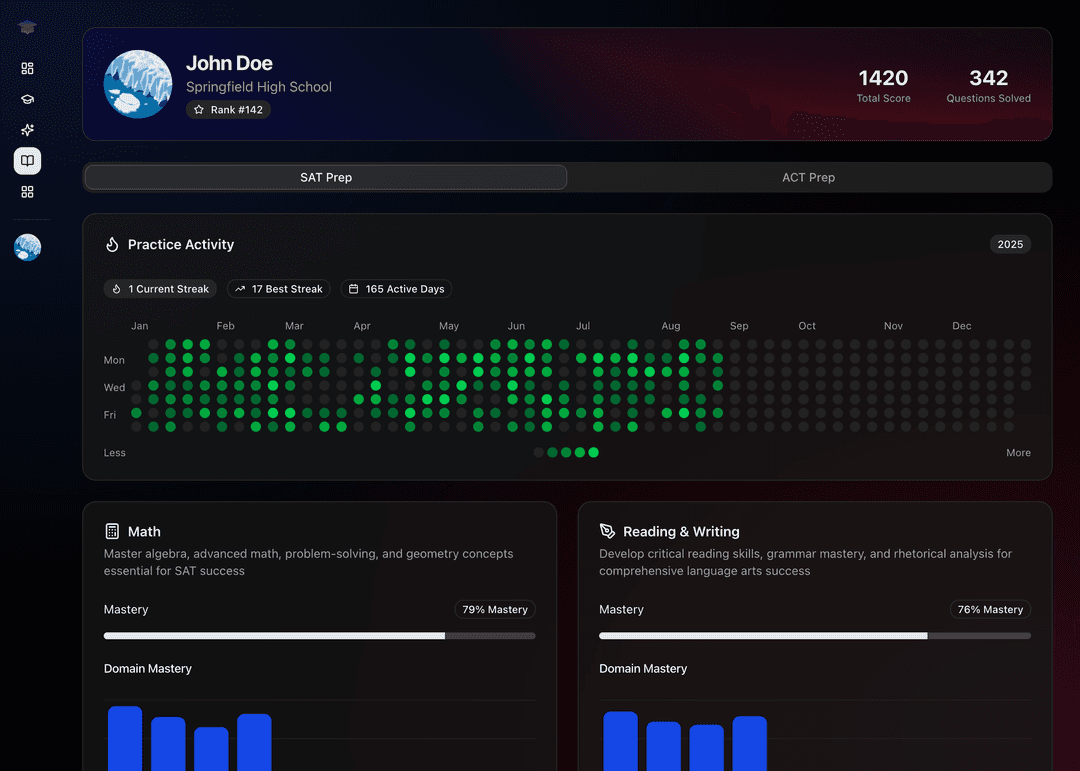Click the flame icon beside Practice Activity
Viewport: 1080px width, 771px height.
pos(113,245)
